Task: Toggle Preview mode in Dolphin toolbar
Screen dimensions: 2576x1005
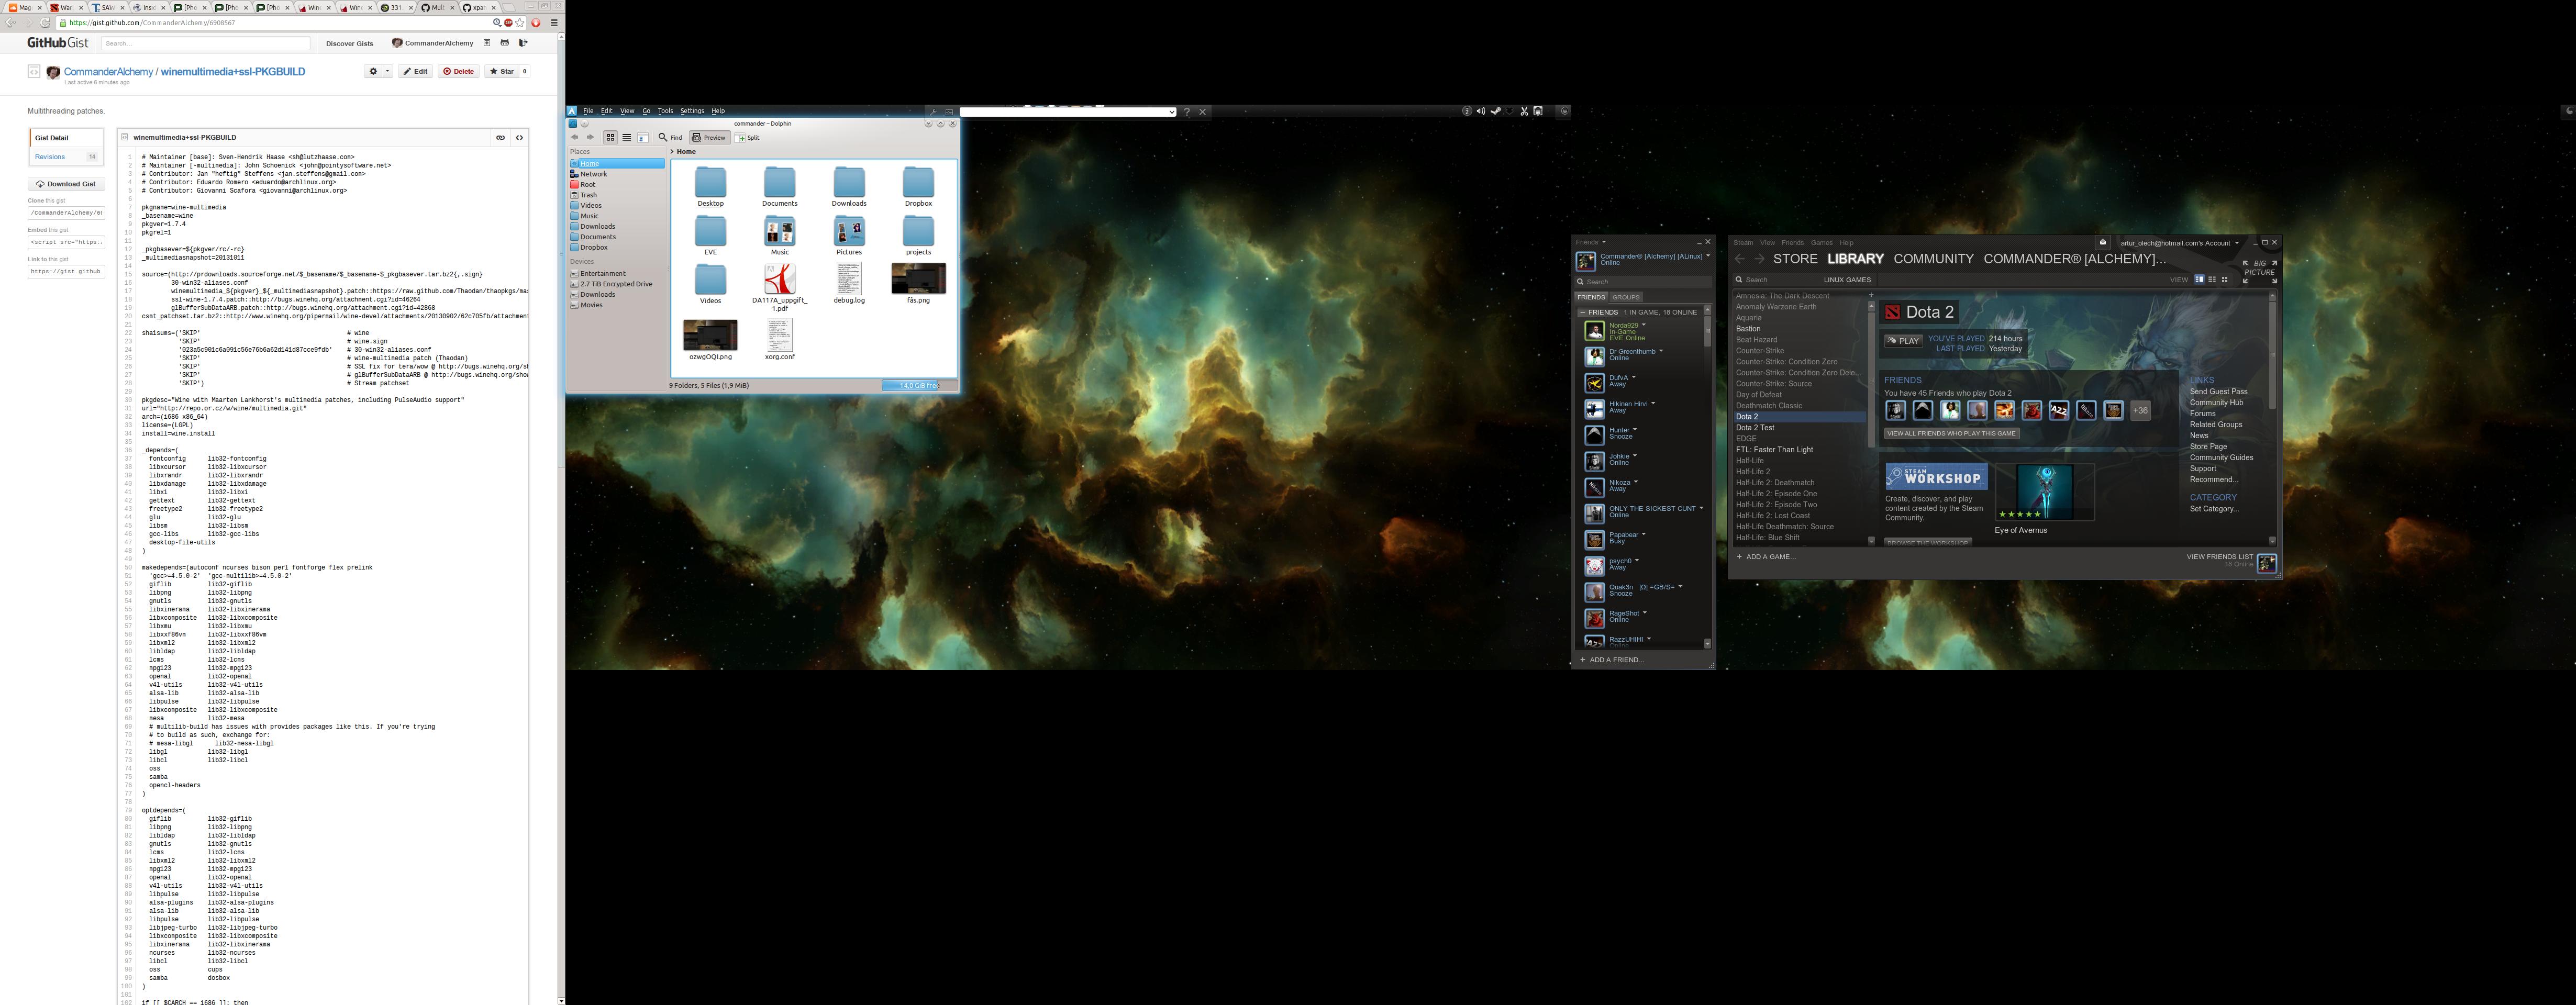Action: tap(709, 138)
